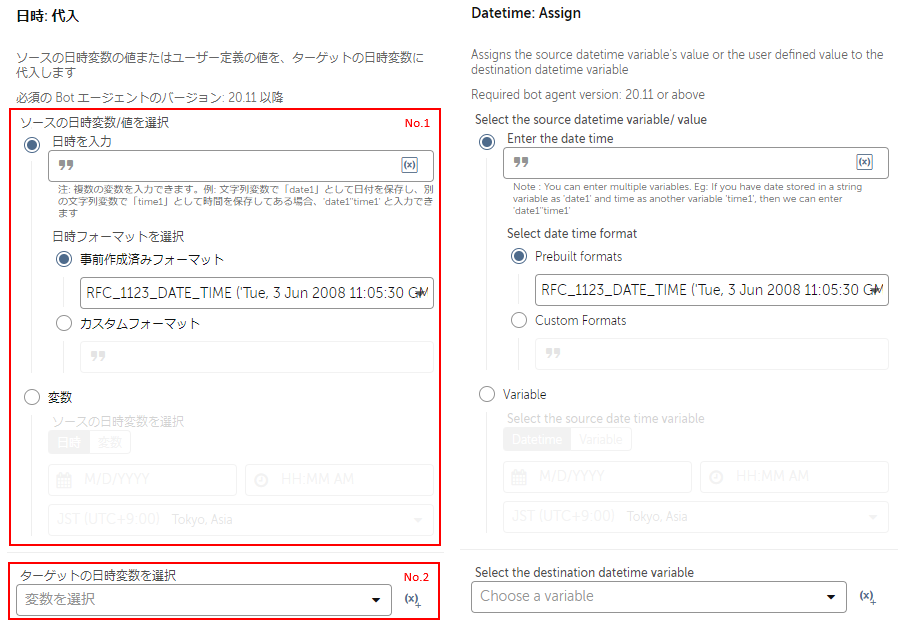Open the Choose a variable dropdown
Screen dimensions: 922x634
click(x=658, y=597)
